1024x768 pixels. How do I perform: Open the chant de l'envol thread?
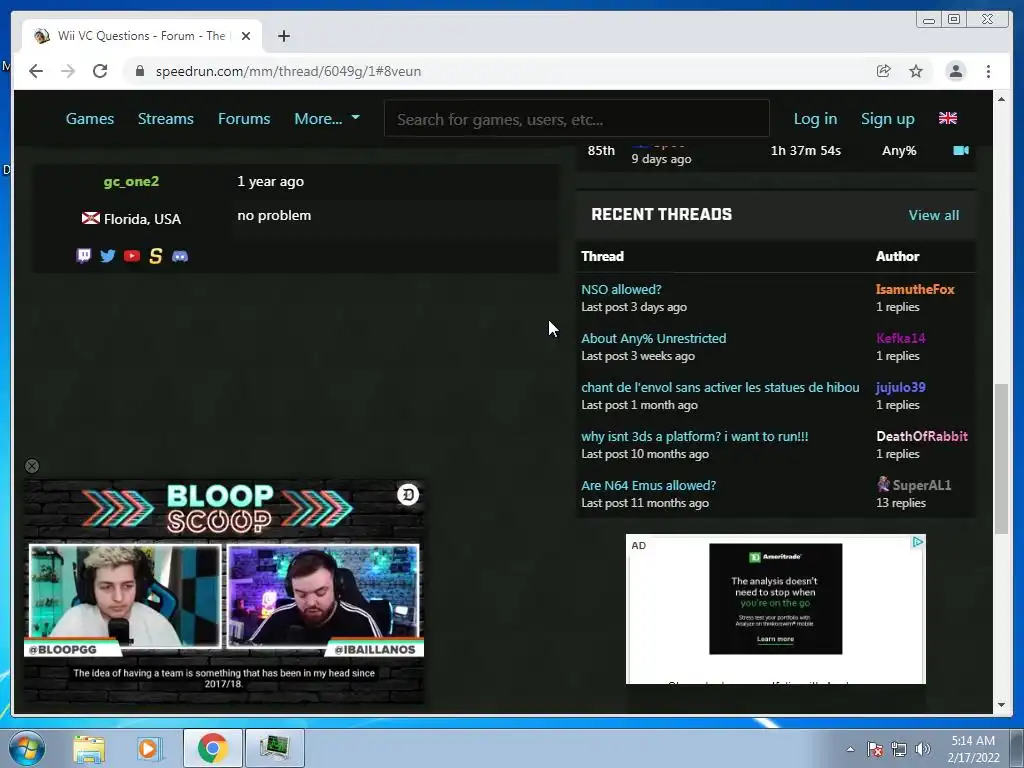click(720, 387)
